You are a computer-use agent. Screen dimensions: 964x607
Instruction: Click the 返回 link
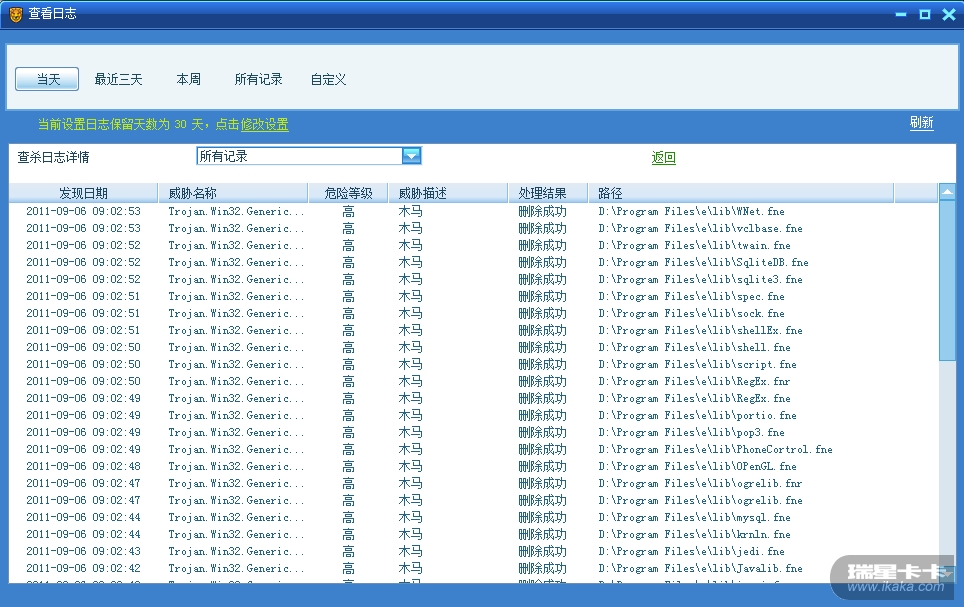pos(663,157)
